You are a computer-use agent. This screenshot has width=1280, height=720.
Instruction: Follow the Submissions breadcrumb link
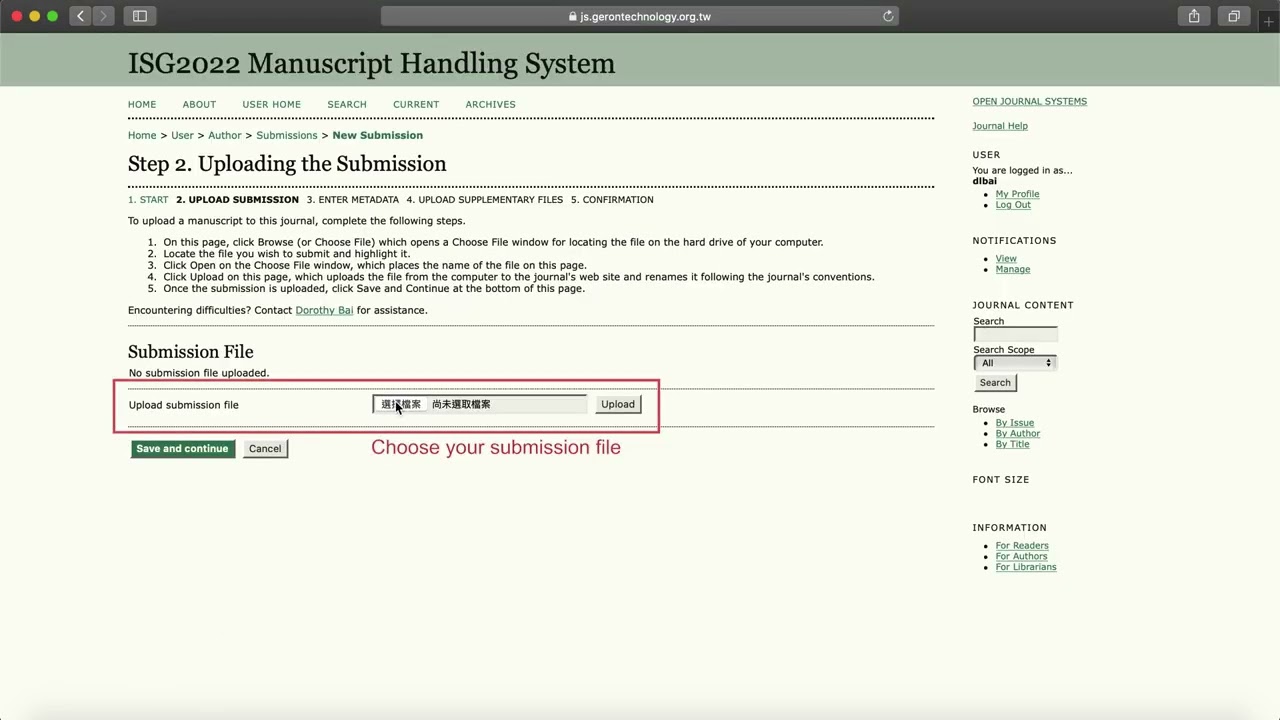tap(286, 135)
